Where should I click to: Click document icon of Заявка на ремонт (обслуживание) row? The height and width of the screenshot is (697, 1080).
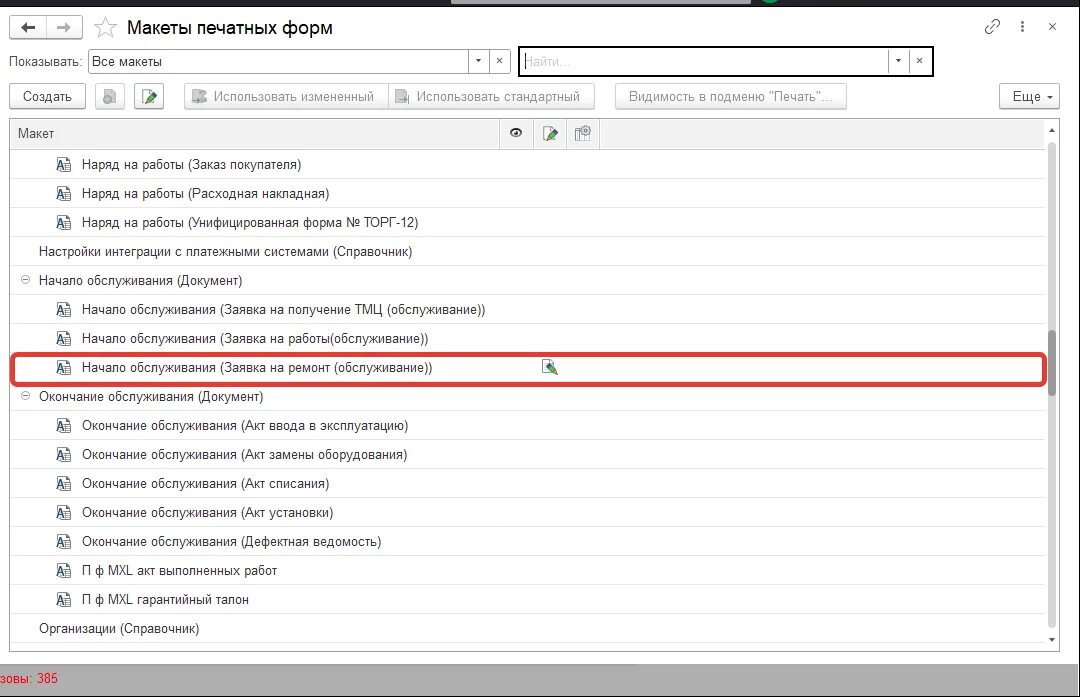point(63,368)
